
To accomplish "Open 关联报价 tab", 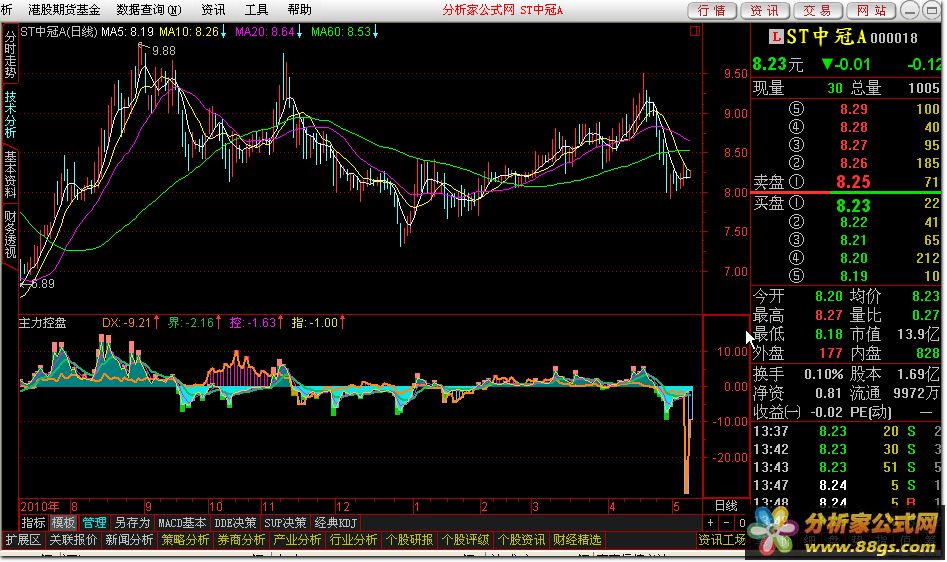I will (x=73, y=540).
